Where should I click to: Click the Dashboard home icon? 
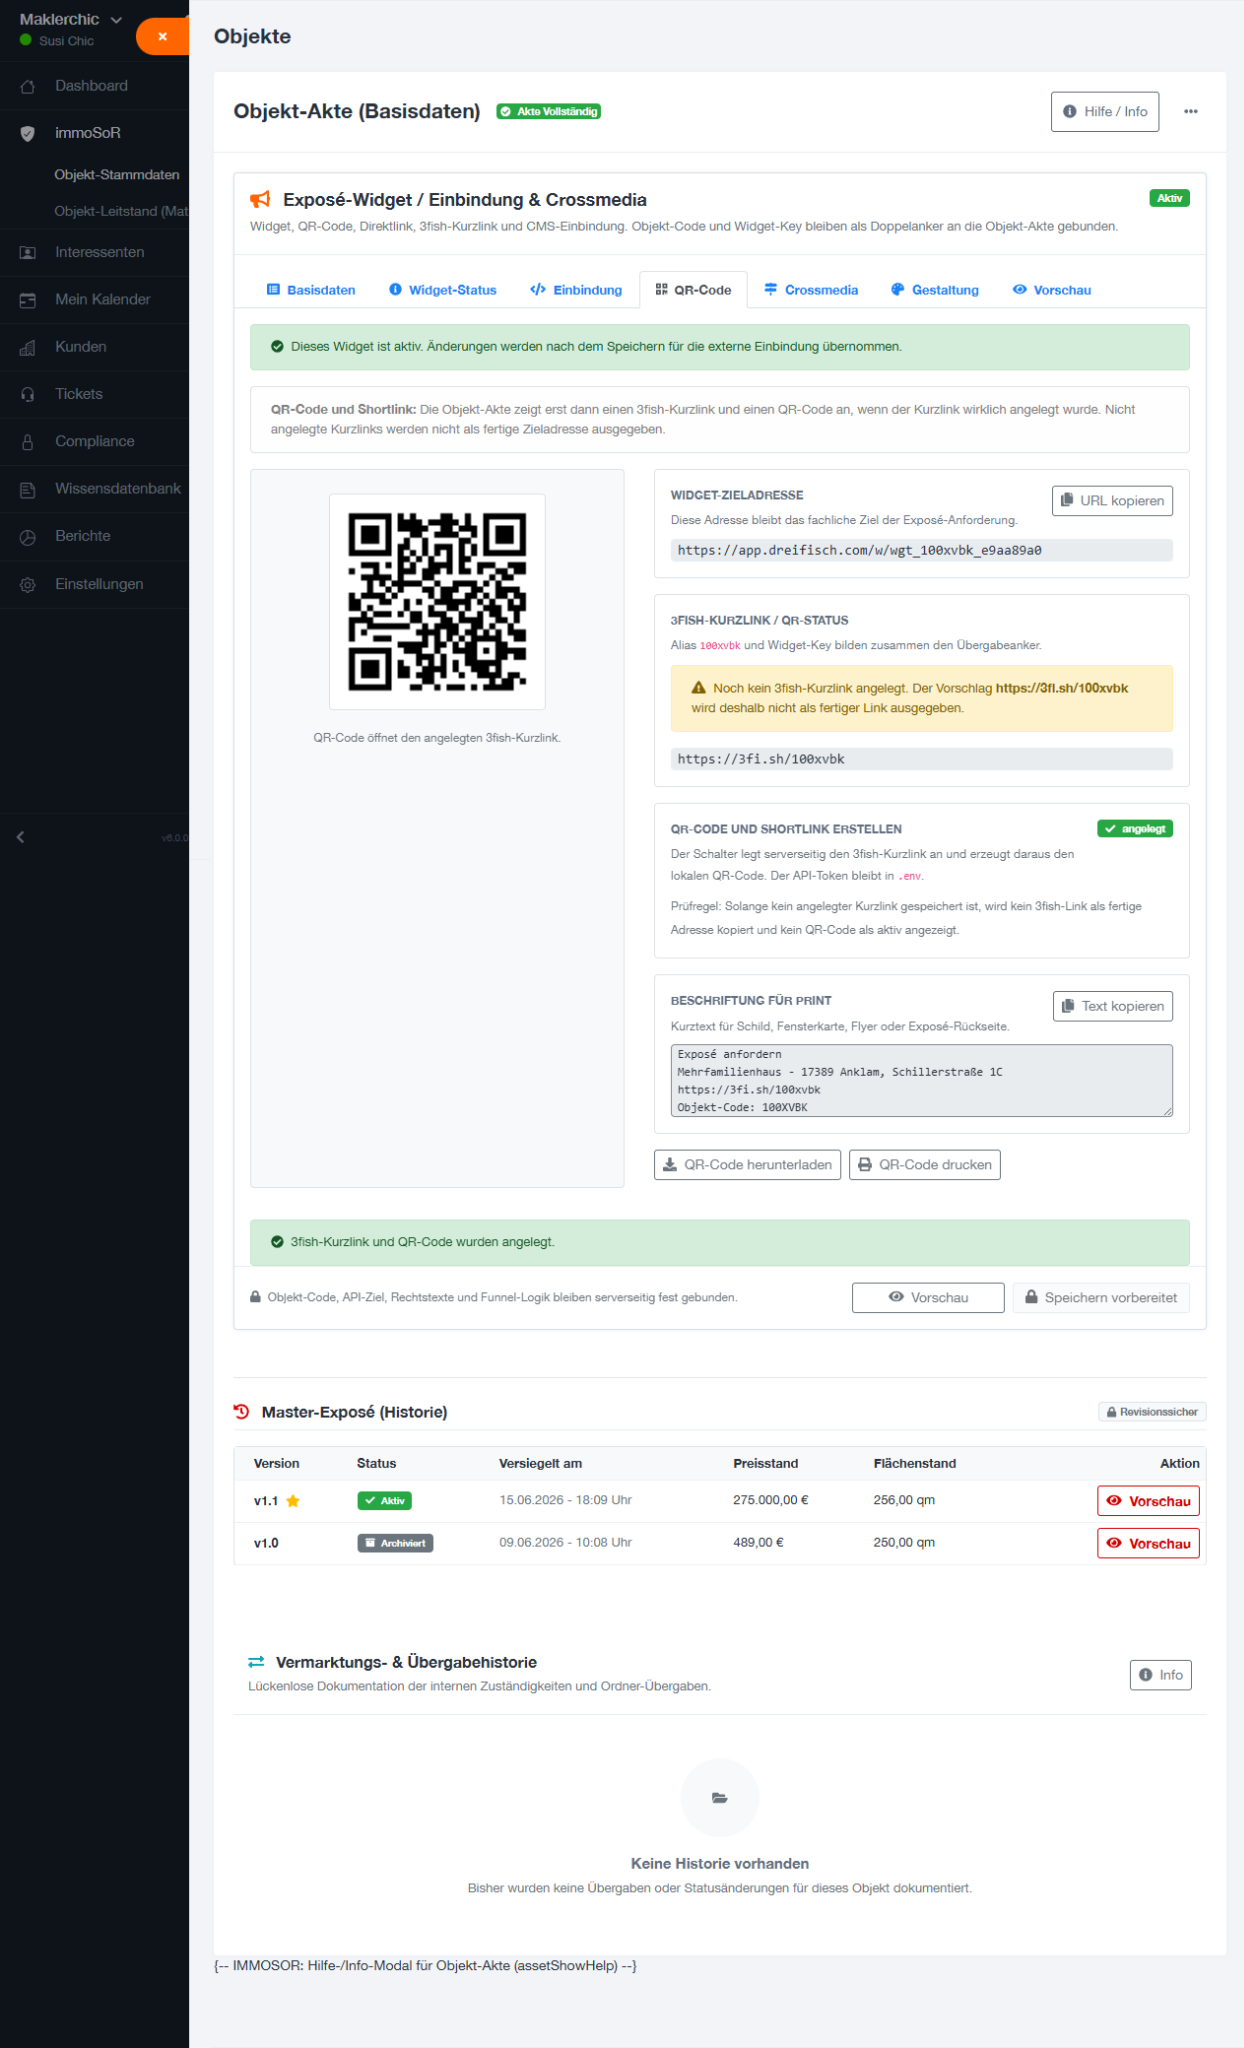click(28, 86)
